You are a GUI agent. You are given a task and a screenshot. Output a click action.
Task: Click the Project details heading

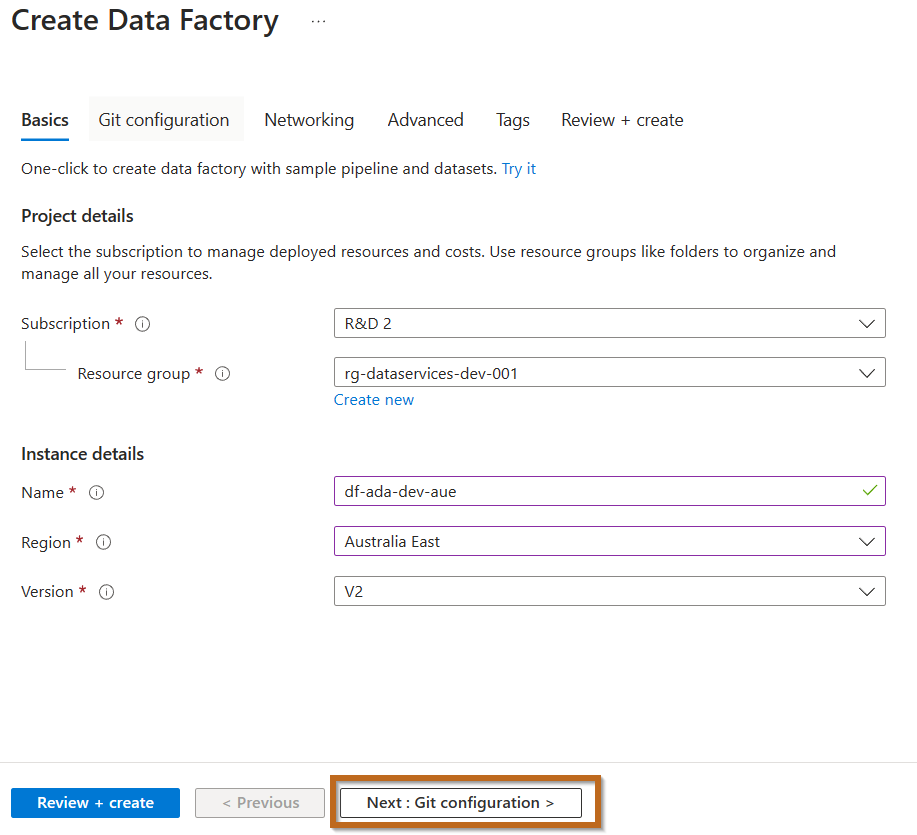[77, 216]
